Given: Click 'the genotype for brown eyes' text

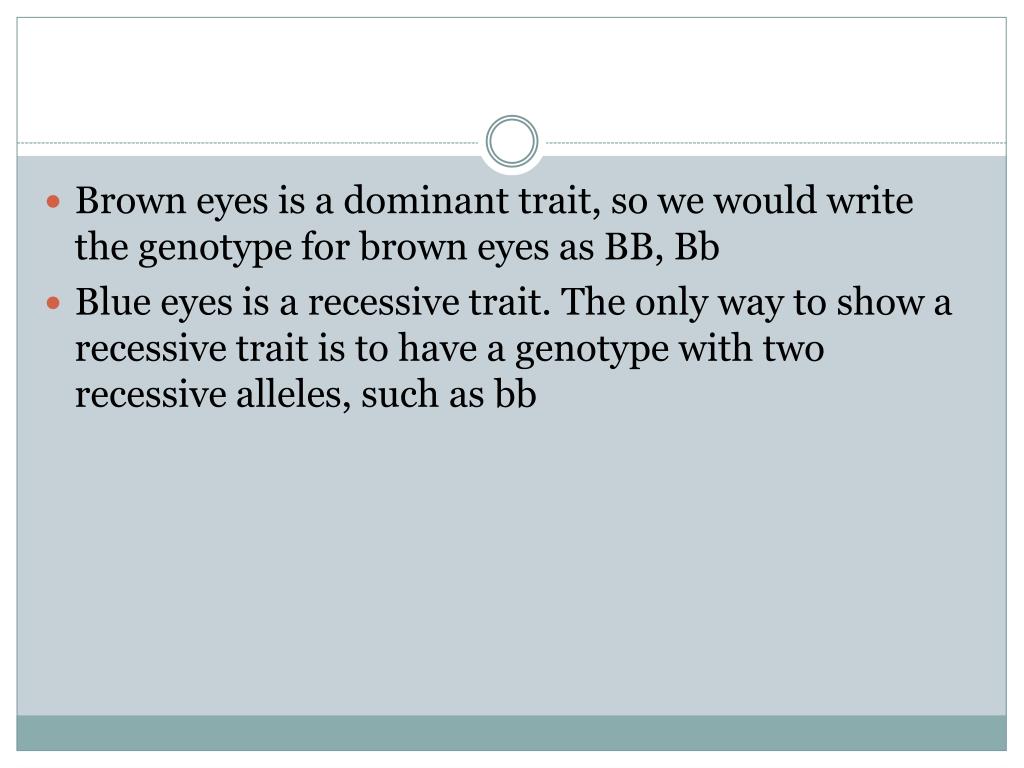Looking at the screenshot, I should point(312,249).
